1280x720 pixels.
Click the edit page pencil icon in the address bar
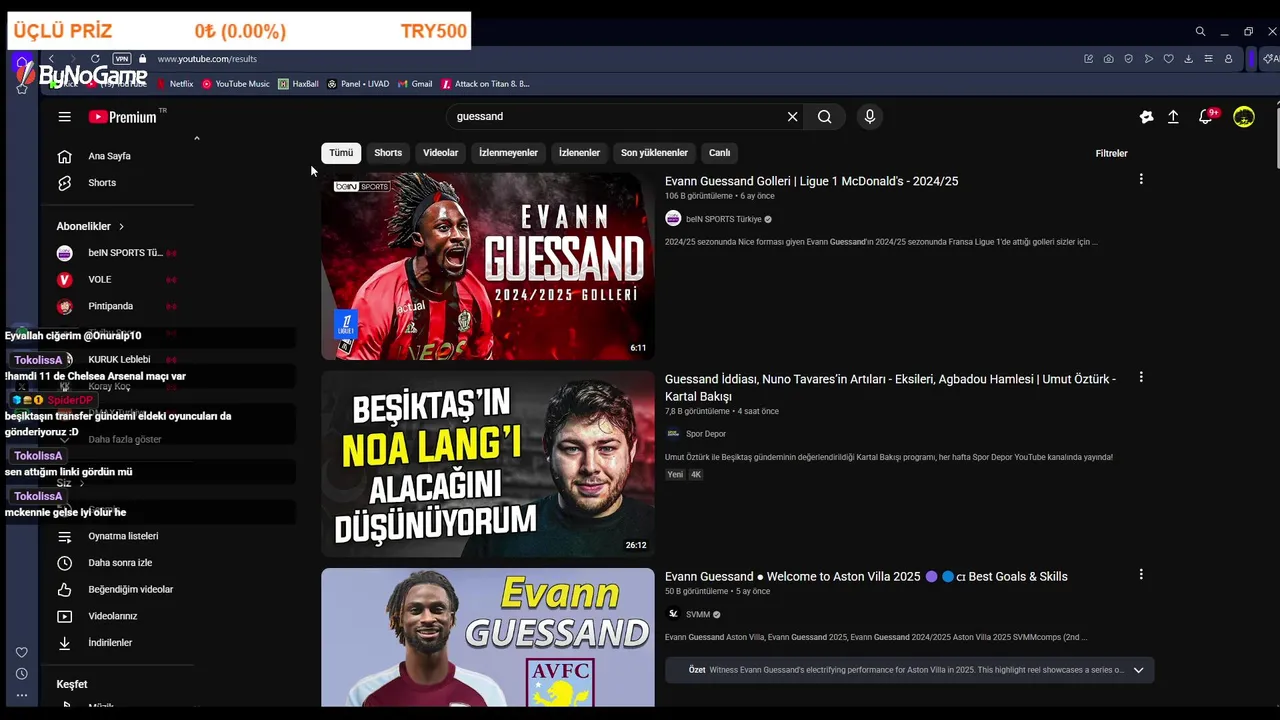click(x=1088, y=59)
